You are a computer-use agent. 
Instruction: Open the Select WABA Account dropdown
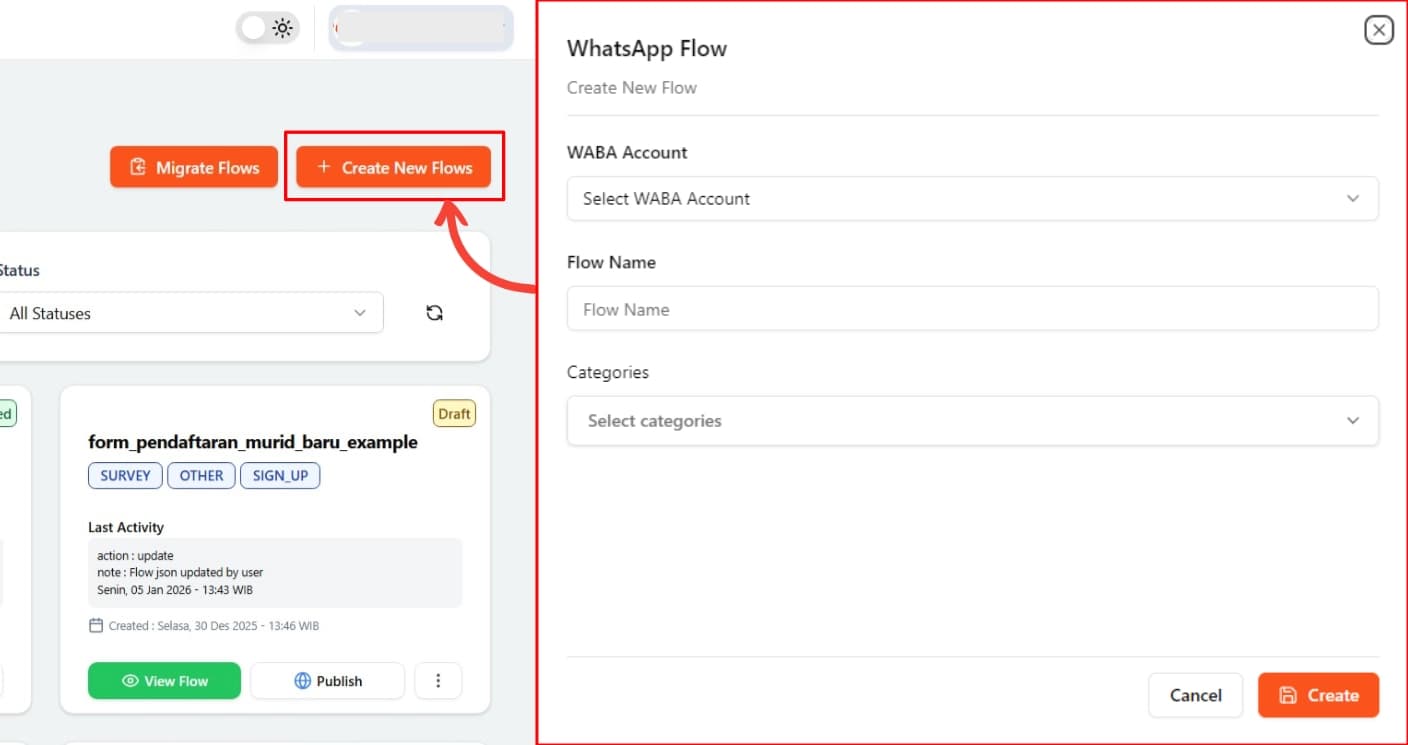(x=971, y=199)
